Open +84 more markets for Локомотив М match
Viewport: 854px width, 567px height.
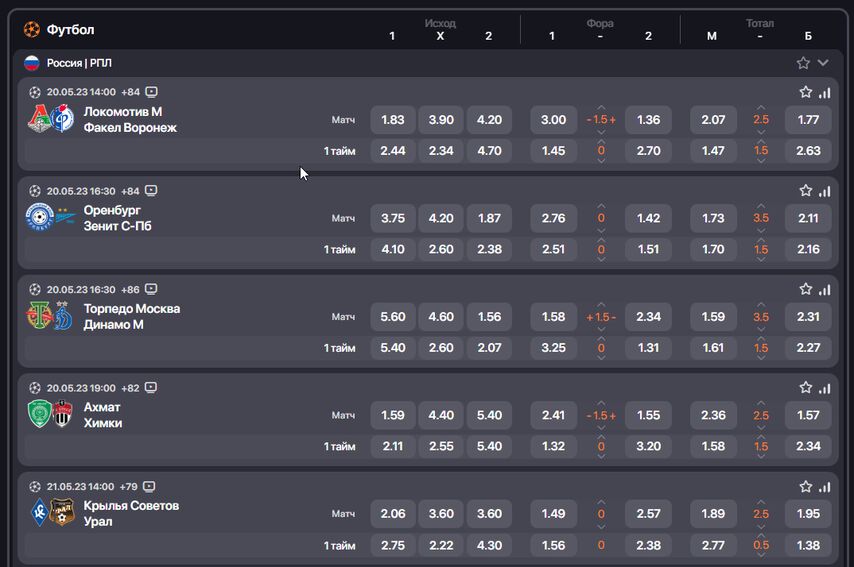coord(131,92)
